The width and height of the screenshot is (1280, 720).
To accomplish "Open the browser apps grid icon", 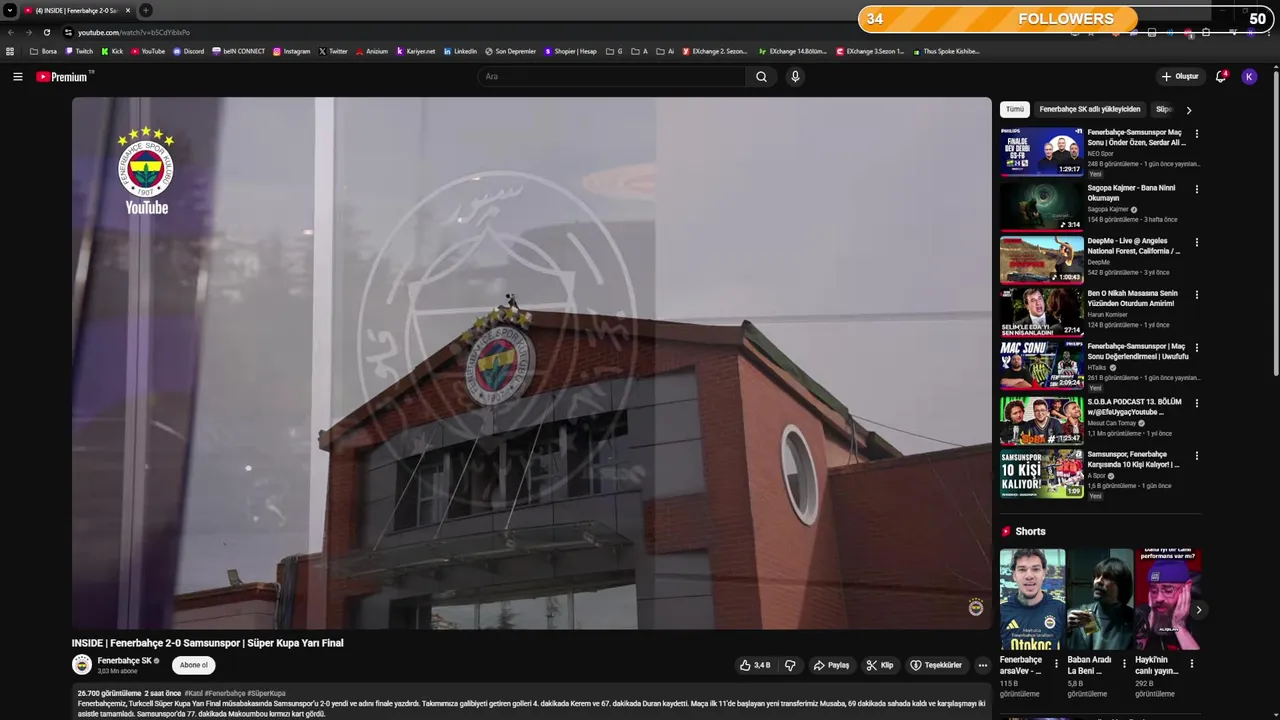I will (x=10, y=51).
